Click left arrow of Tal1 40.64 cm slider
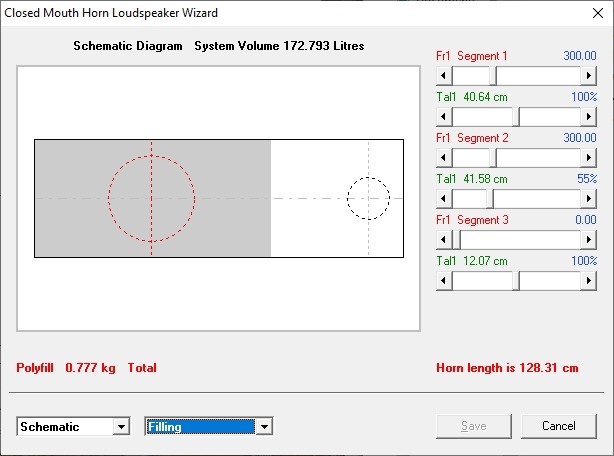The height and width of the screenshot is (456, 614). 444,117
